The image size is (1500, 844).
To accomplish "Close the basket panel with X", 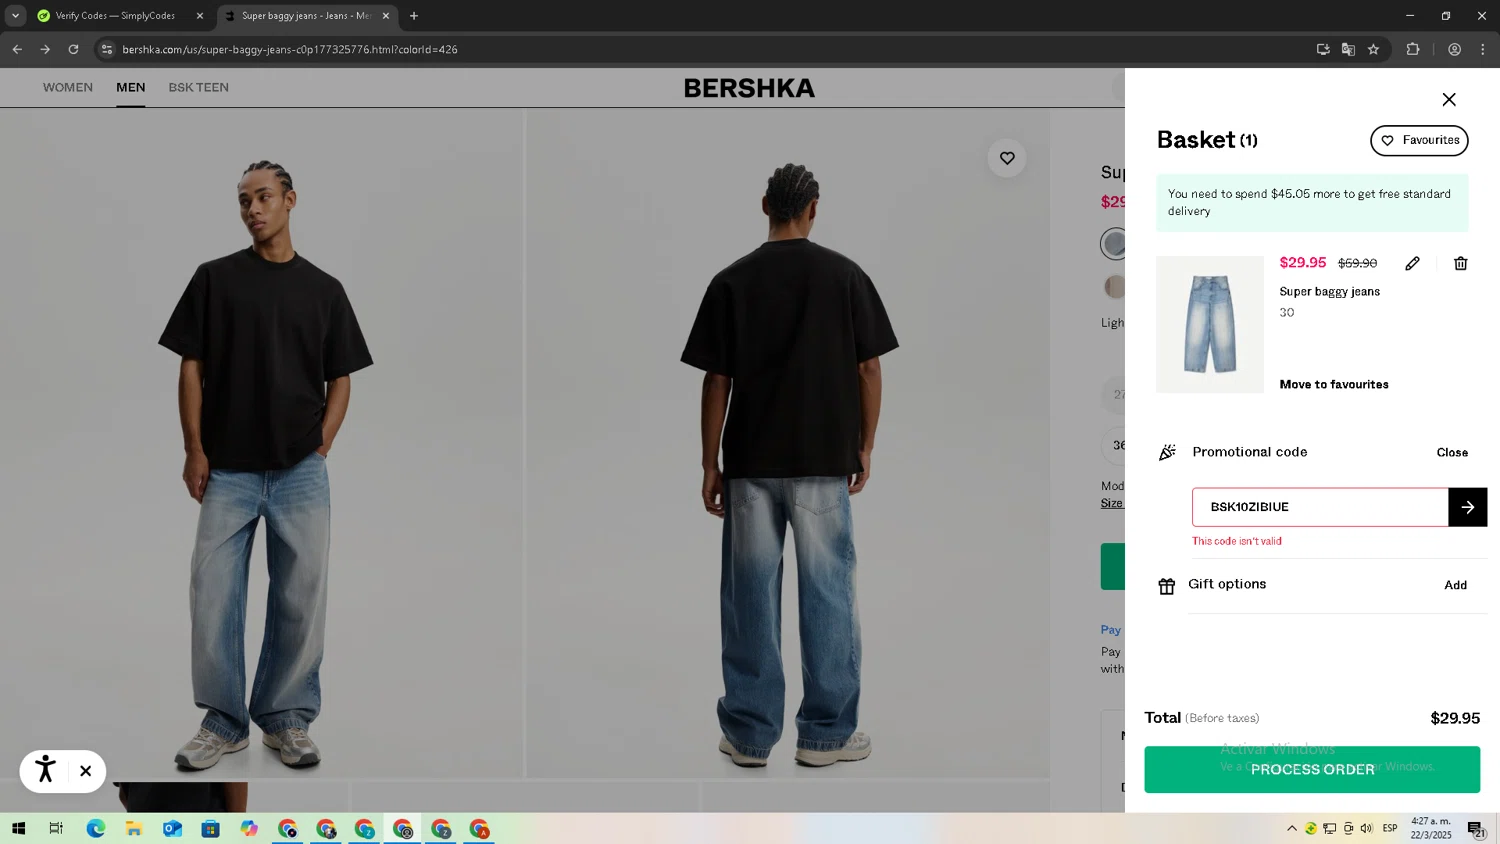I will [x=1448, y=99].
